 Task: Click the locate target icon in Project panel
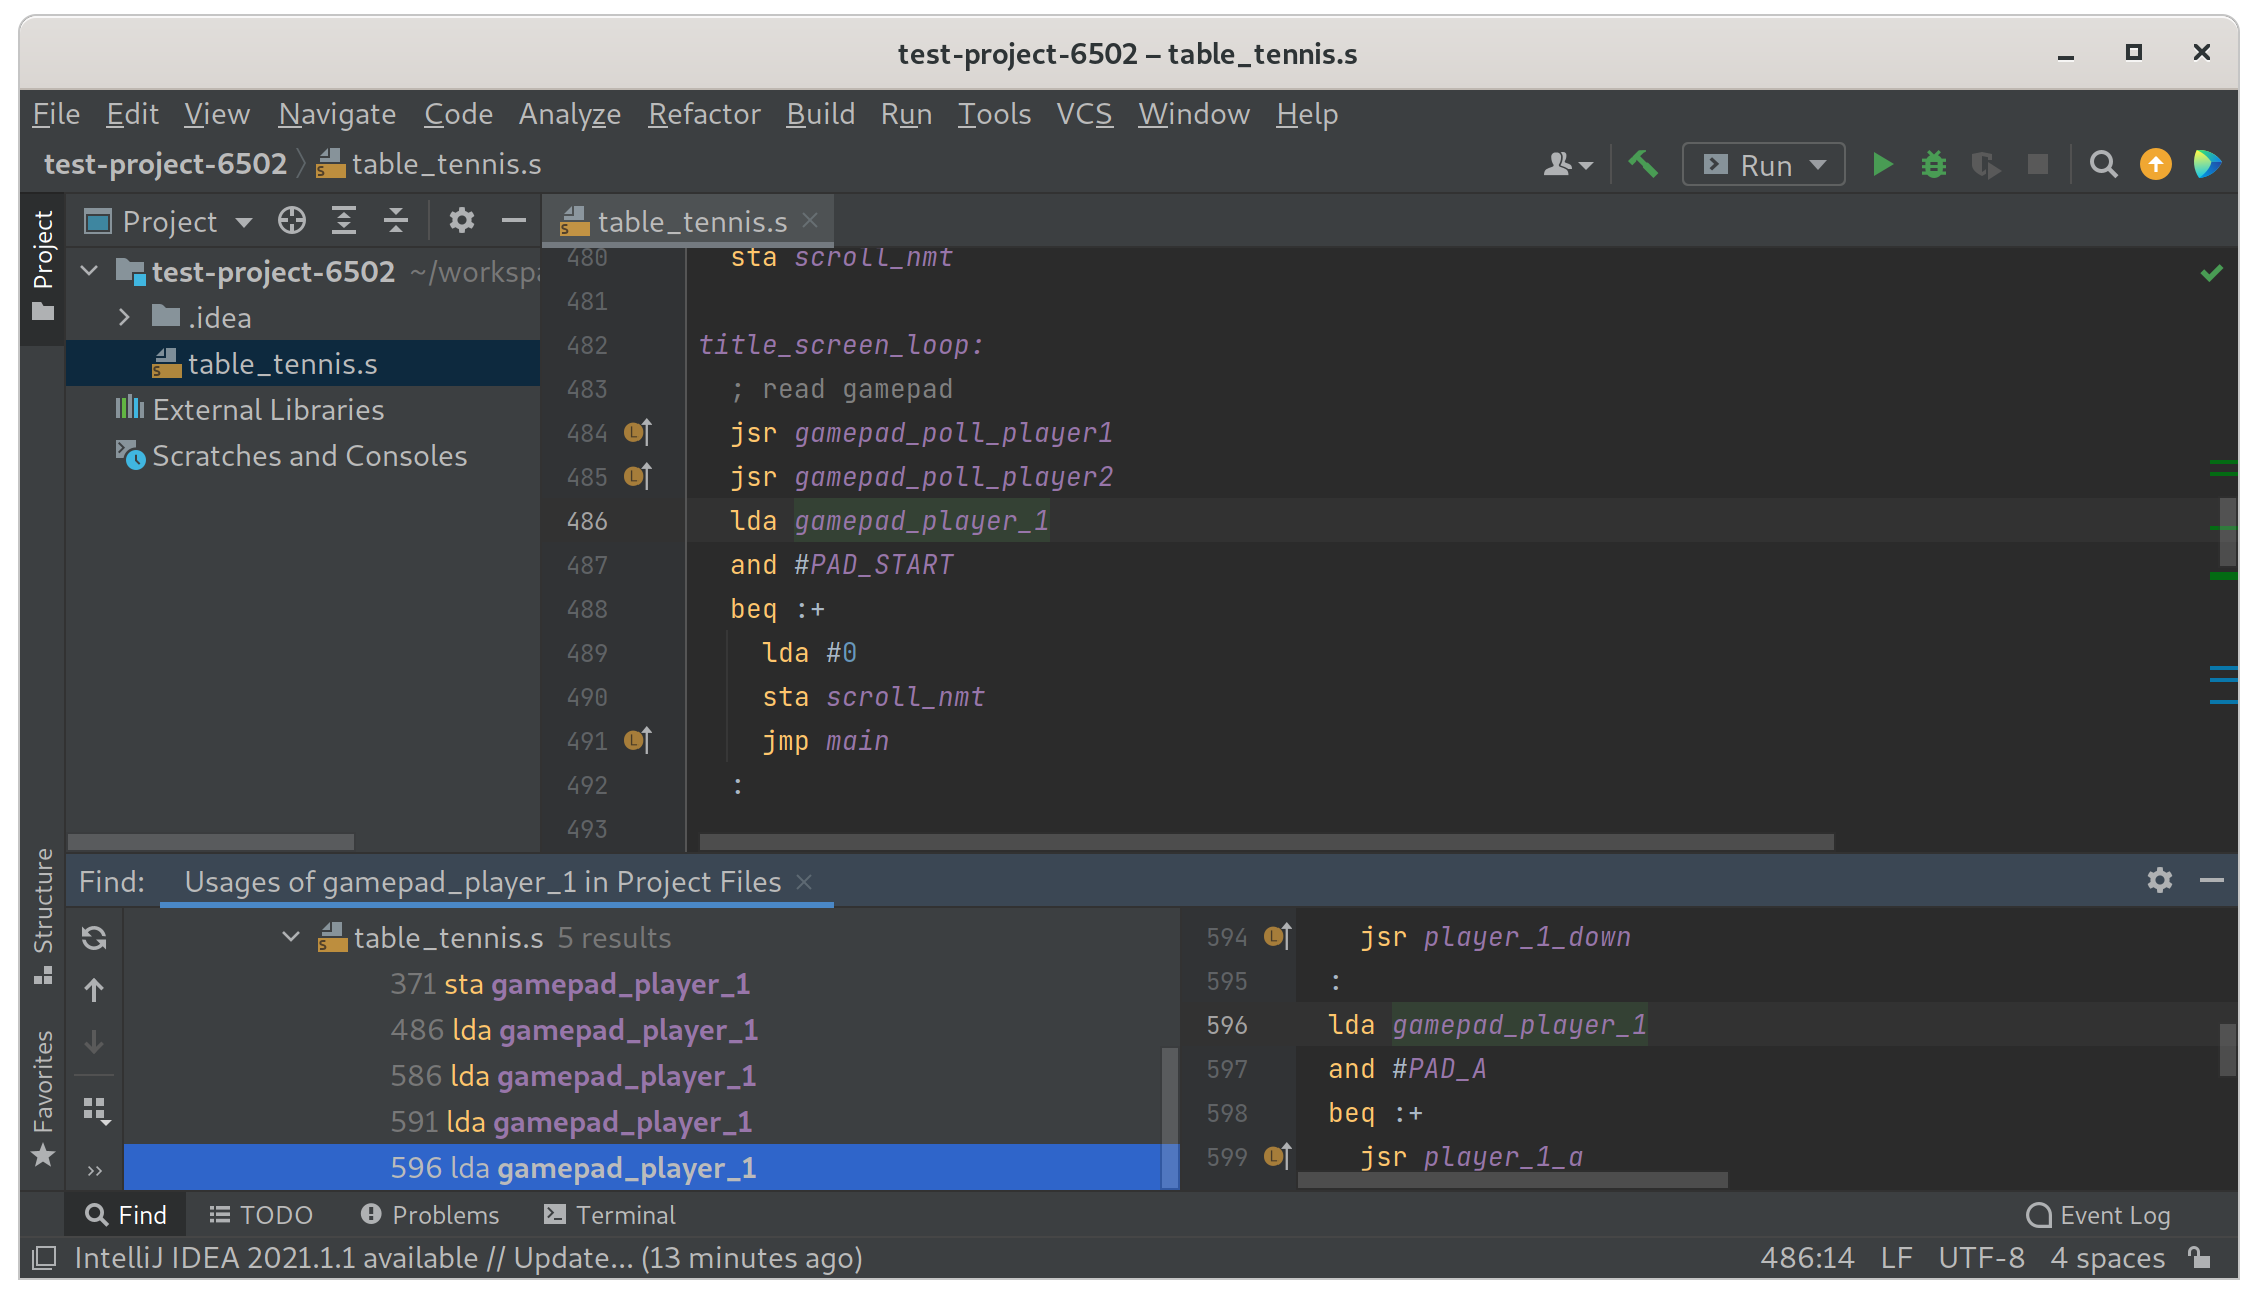click(292, 221)
